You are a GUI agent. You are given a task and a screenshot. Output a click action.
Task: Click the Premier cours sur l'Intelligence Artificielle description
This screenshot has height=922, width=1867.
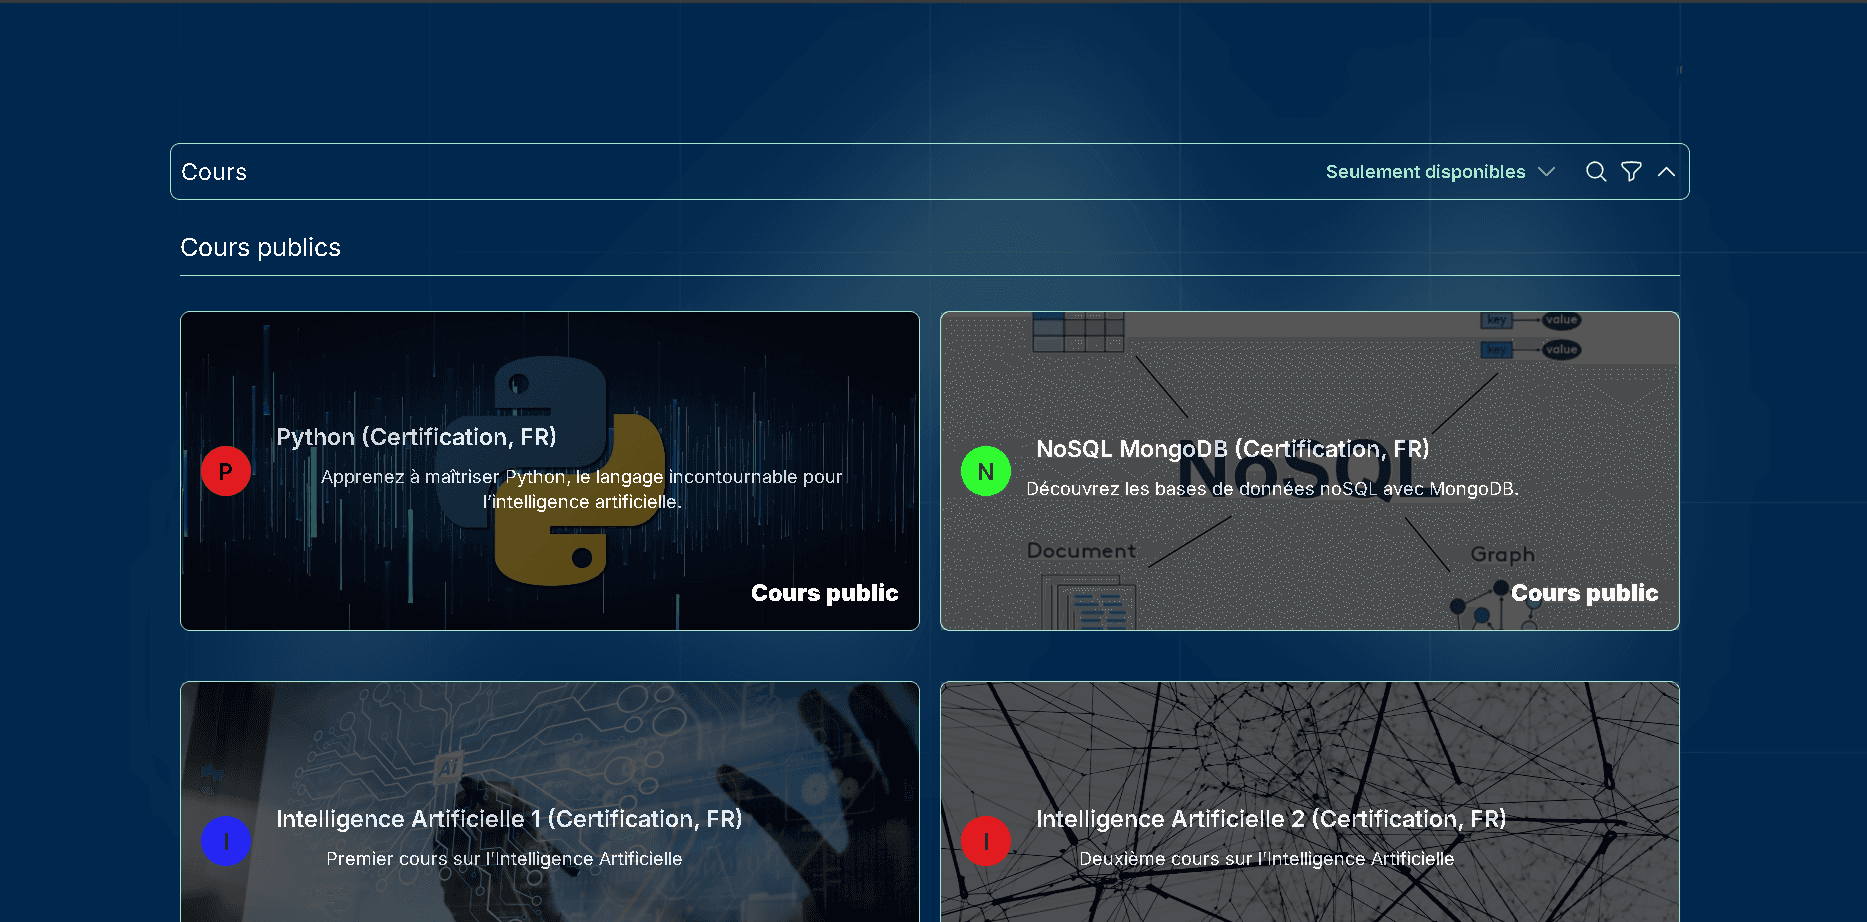point(504,859)
